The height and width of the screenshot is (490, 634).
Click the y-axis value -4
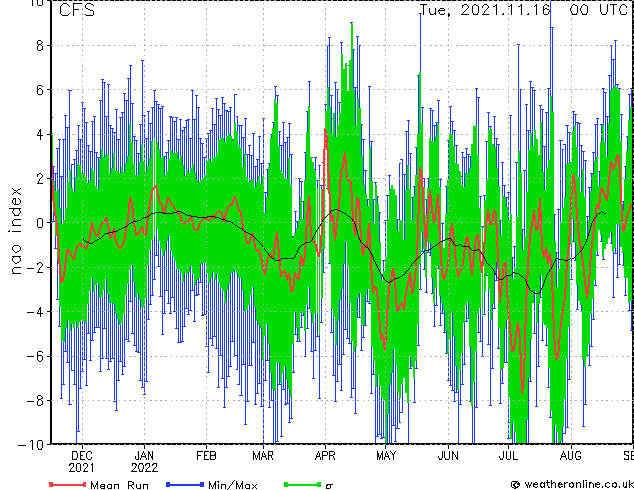pyautogui.click(x=34, y=312)
